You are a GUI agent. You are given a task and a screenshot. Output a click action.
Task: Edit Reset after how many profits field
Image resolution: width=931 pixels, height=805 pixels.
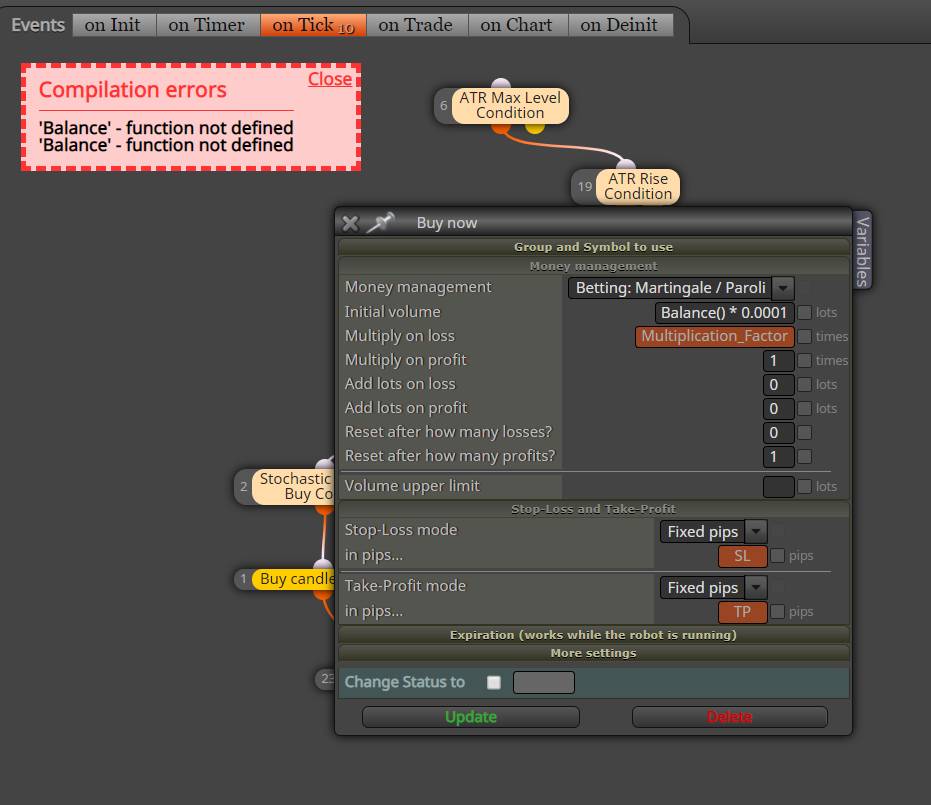click(778, 457)
